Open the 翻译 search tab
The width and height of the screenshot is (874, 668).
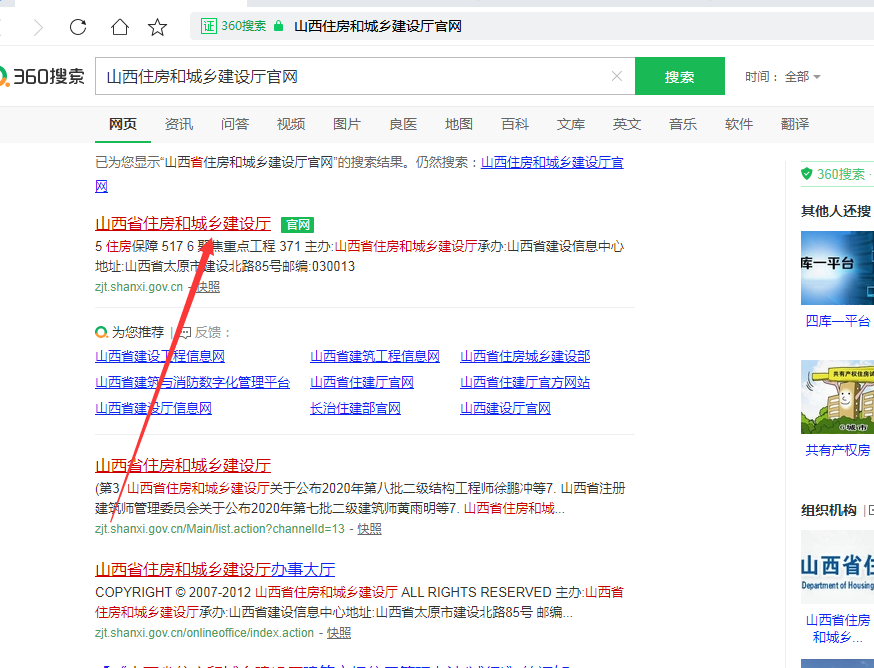795,124
